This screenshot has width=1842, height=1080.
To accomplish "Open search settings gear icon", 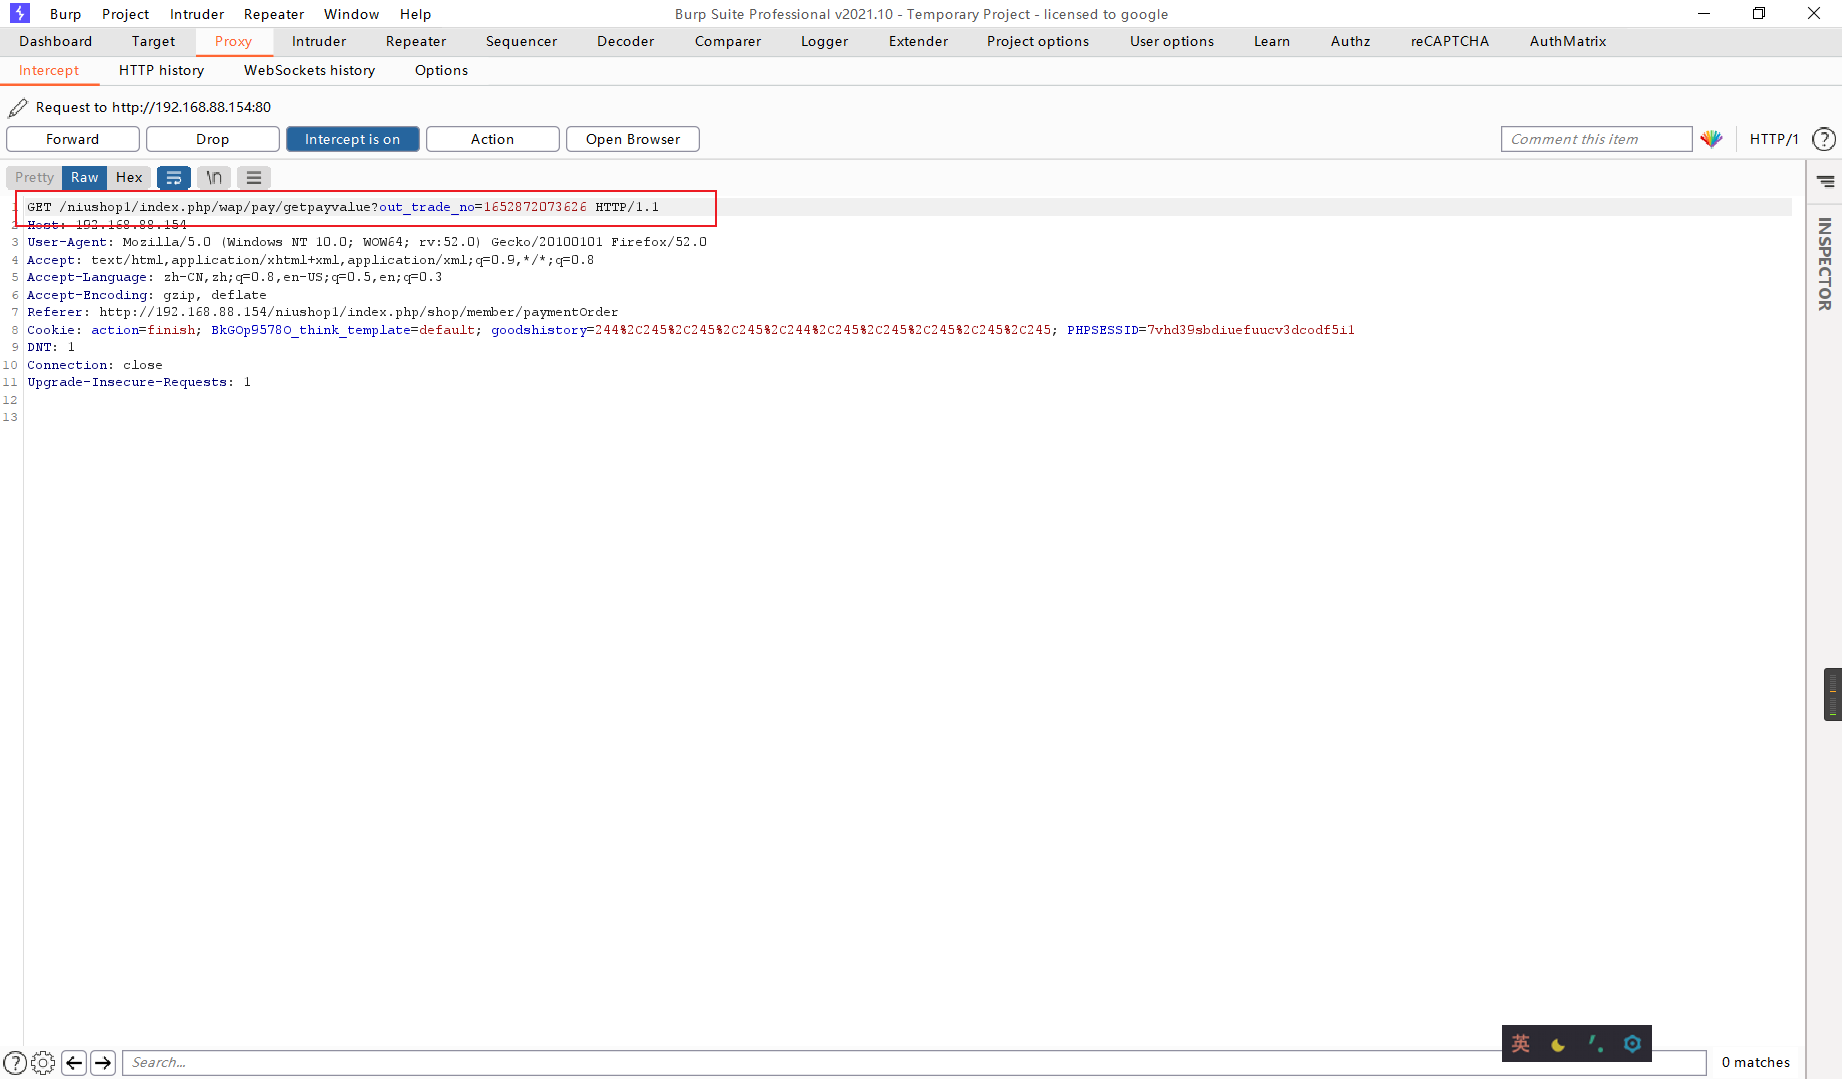I will [x=43, y=1062].
